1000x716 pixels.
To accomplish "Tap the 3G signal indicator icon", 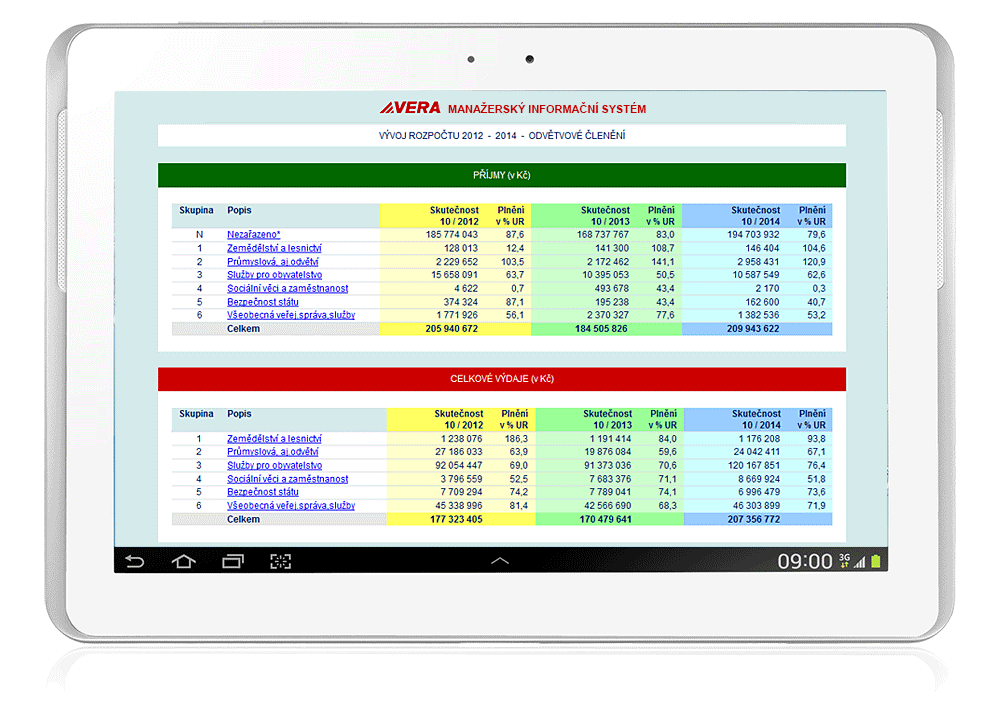I will (x=845, y=562).
